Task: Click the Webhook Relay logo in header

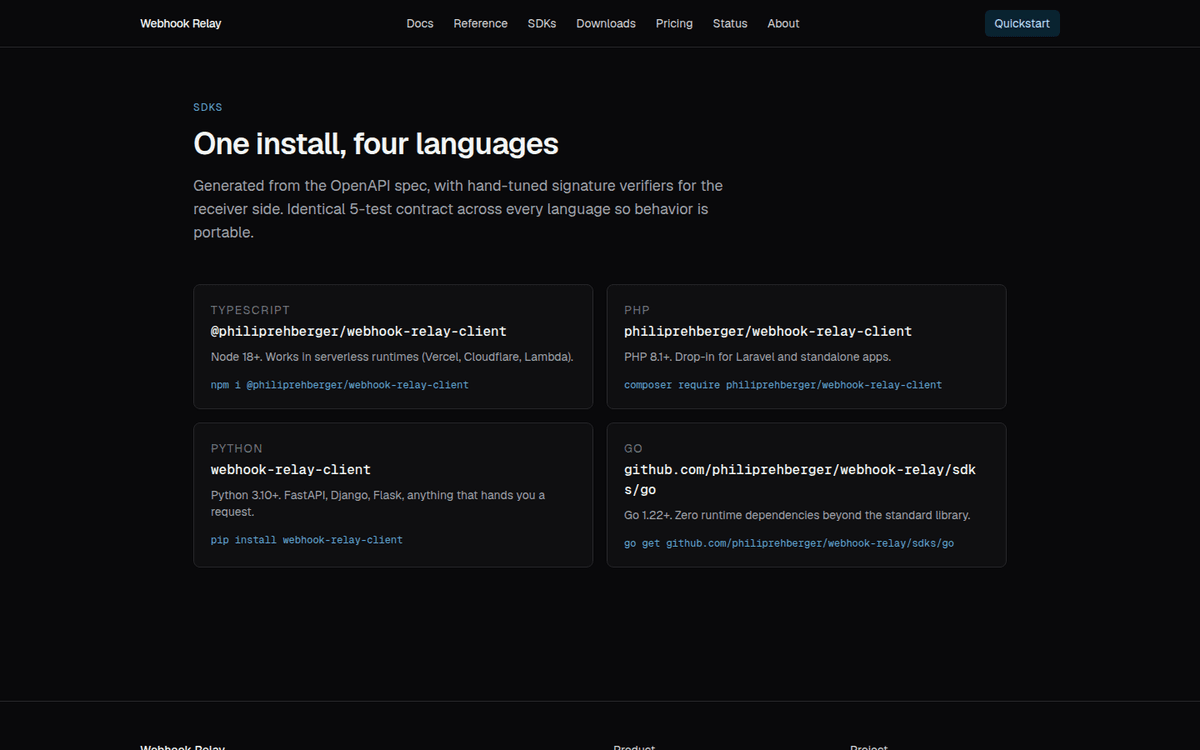Action: pos(181,23)
